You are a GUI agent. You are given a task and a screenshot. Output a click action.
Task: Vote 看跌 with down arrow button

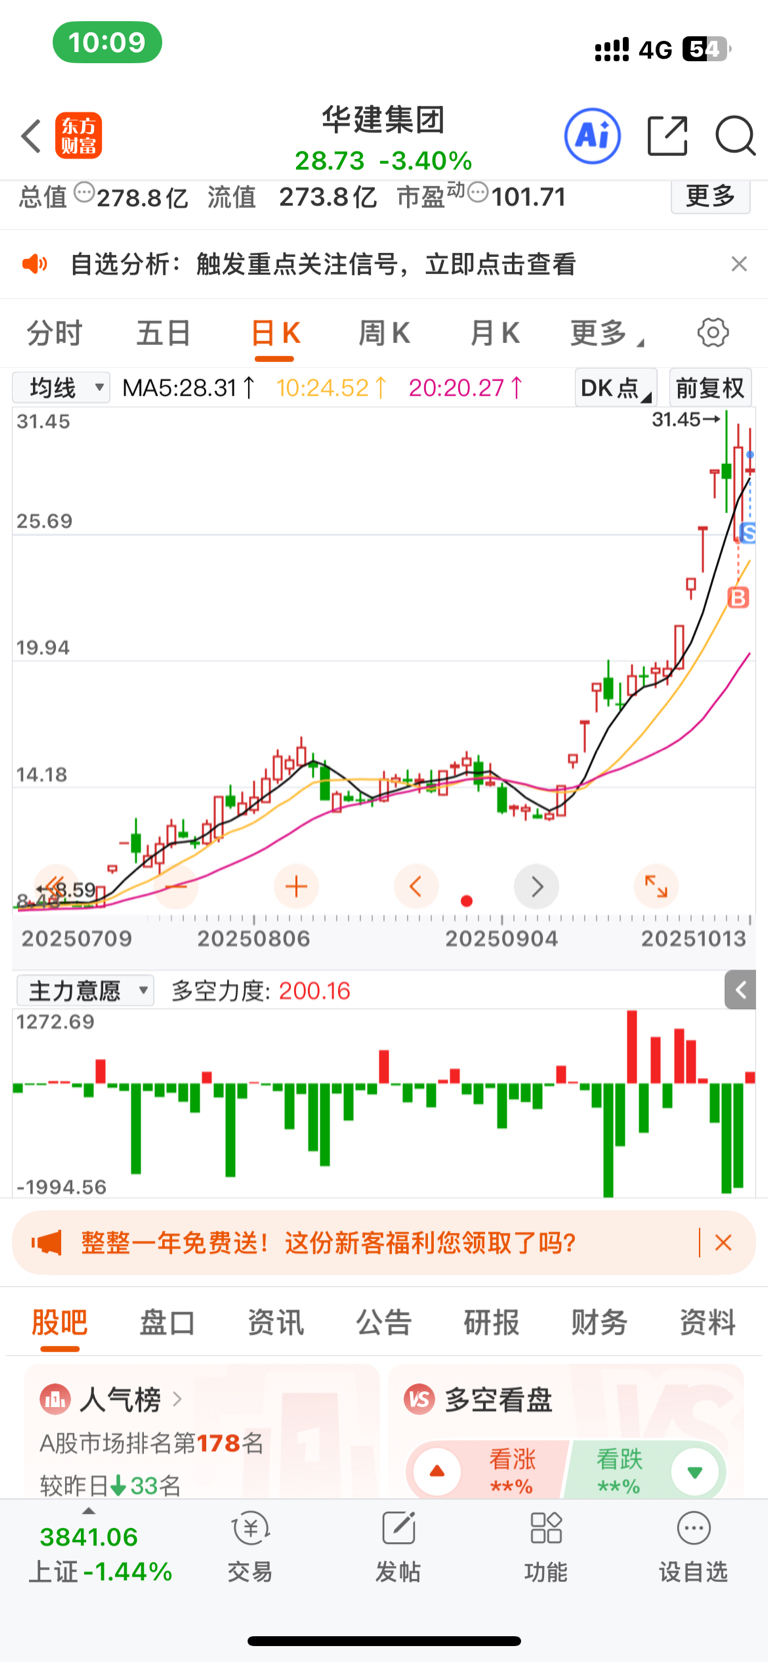tap(695, 1471)
